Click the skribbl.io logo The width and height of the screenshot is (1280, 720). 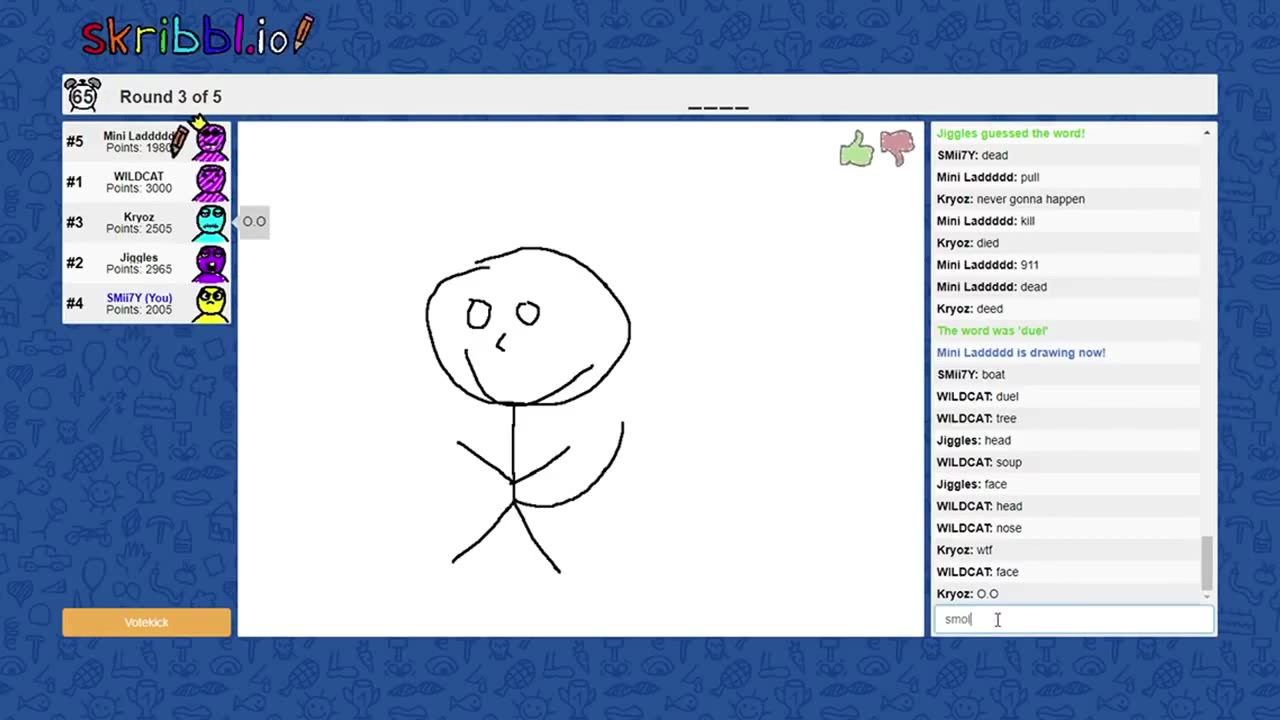tap(197, 36)
